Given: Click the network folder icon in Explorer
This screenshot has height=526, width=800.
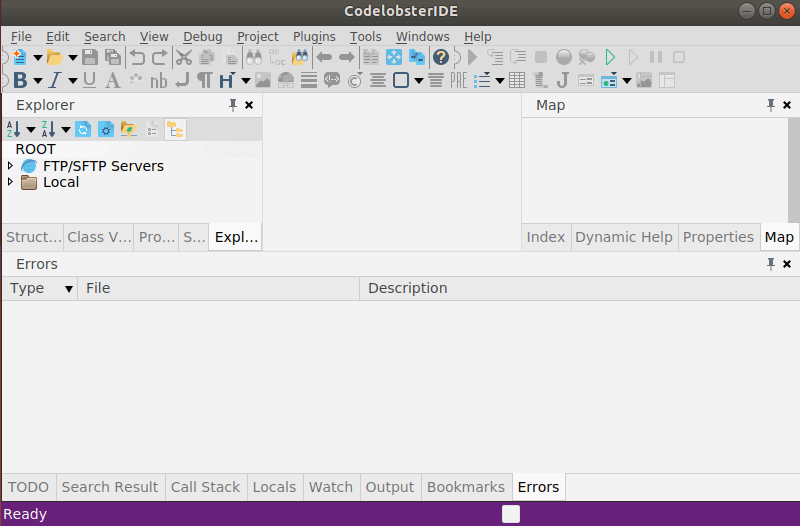Looking at the screenshot, I should 129,130.
